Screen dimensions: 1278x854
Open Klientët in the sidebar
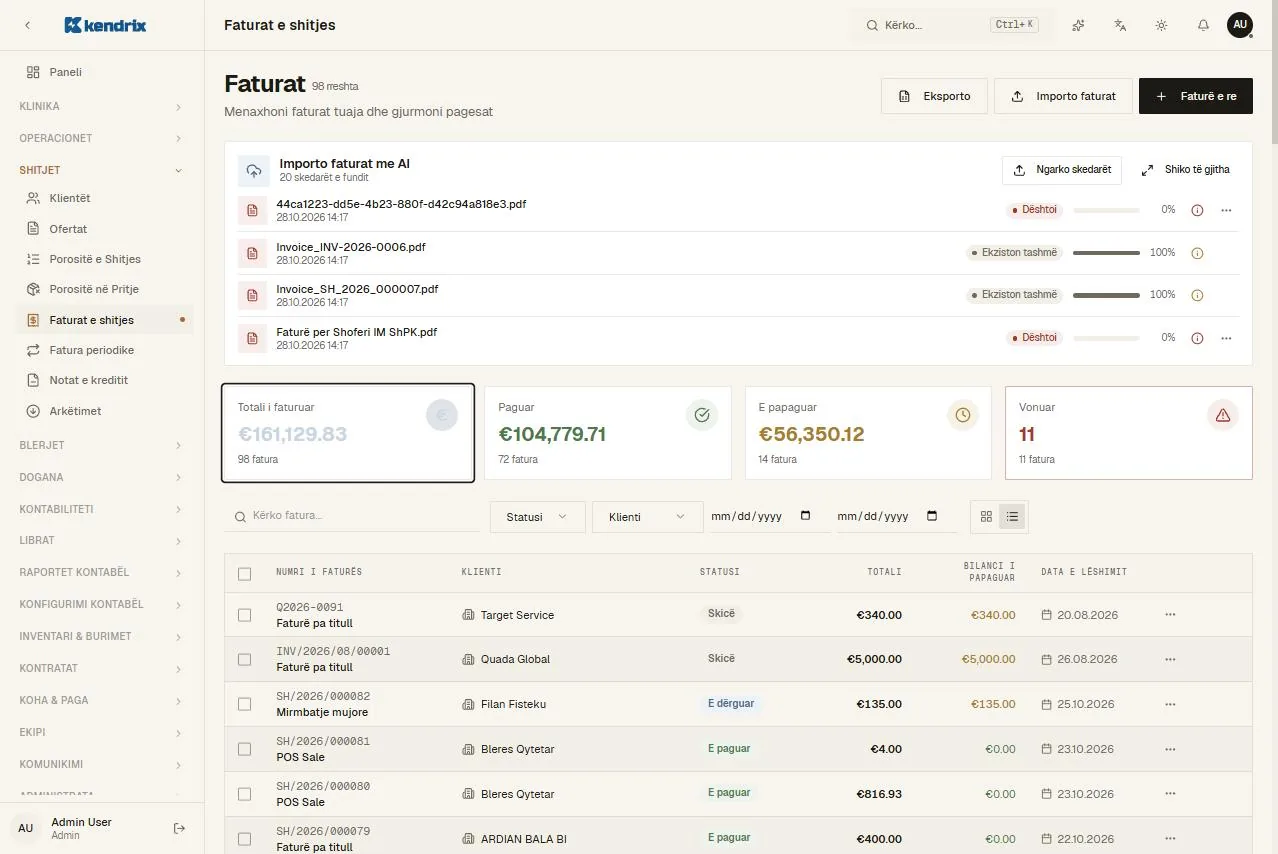click(x=106, y=198)
